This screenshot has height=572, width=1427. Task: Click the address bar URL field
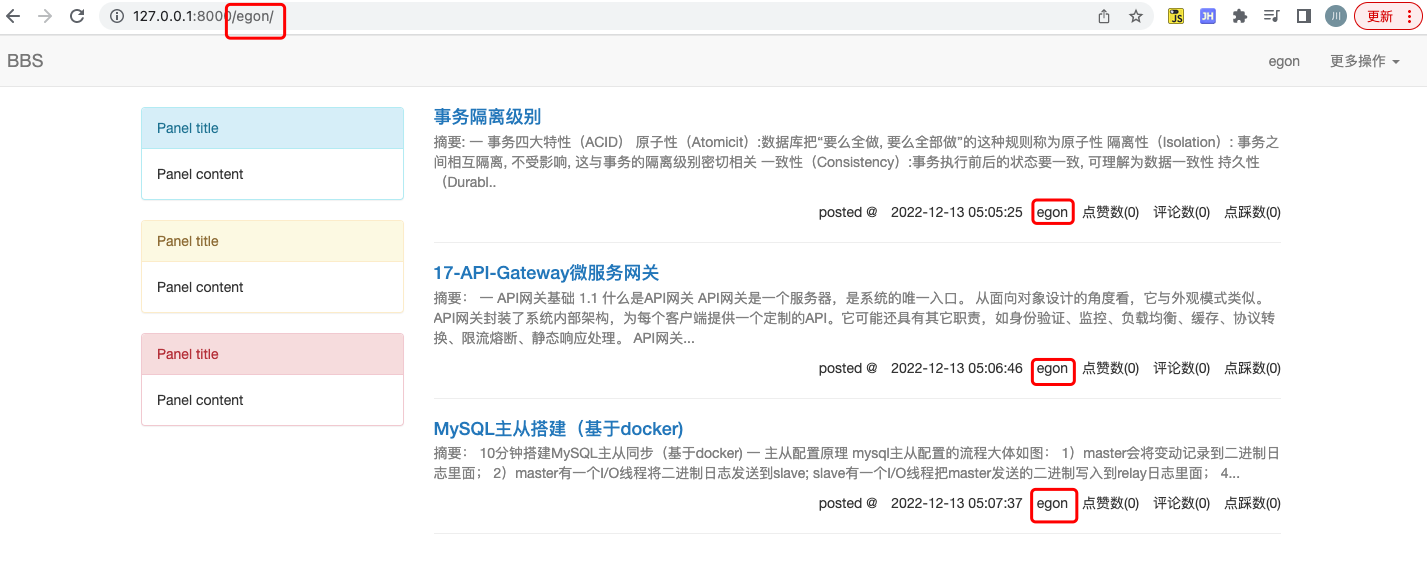pos(600,16)
